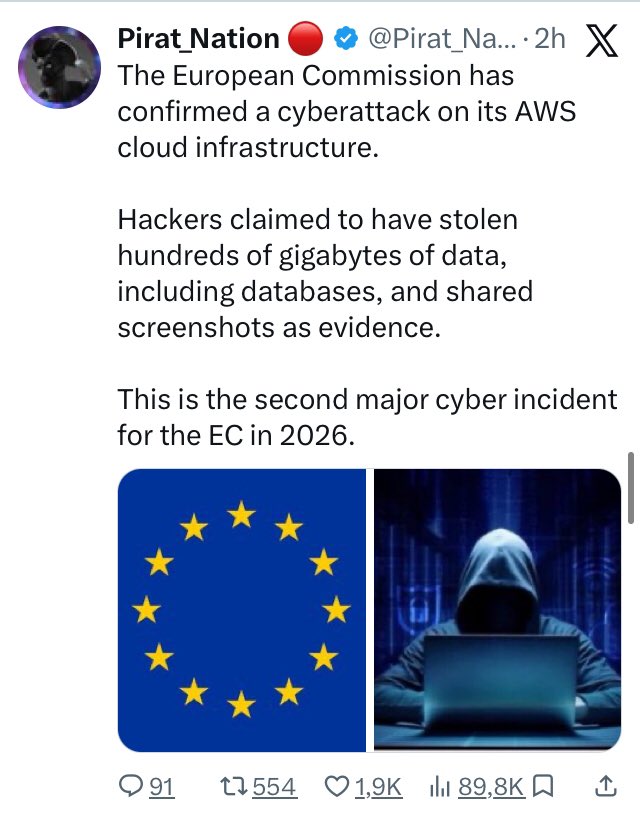Click the reply speech bubble icon
Image resolution: width=640 pixels, height=828 pixels.
pos(132,788)
